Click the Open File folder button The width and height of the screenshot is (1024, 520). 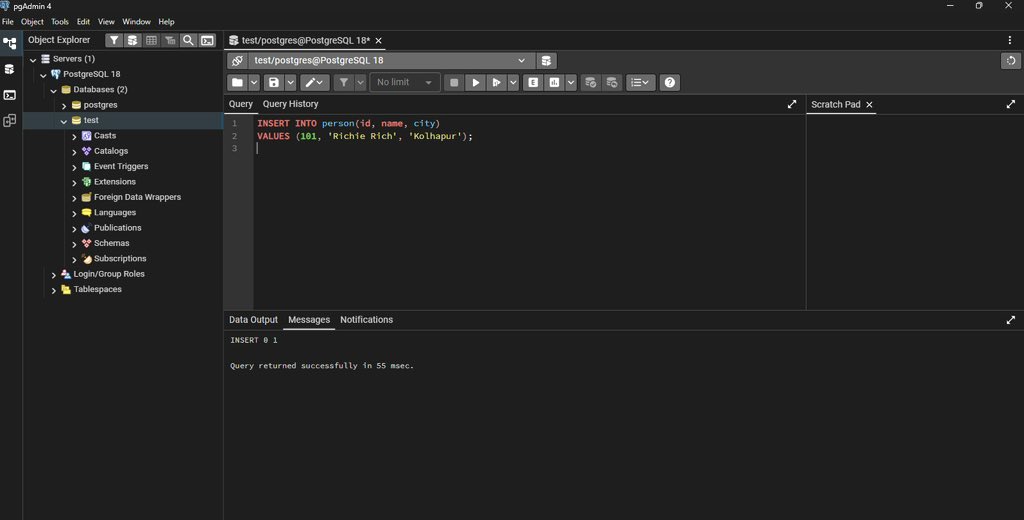pyautogui.click(x=238, y=82)
